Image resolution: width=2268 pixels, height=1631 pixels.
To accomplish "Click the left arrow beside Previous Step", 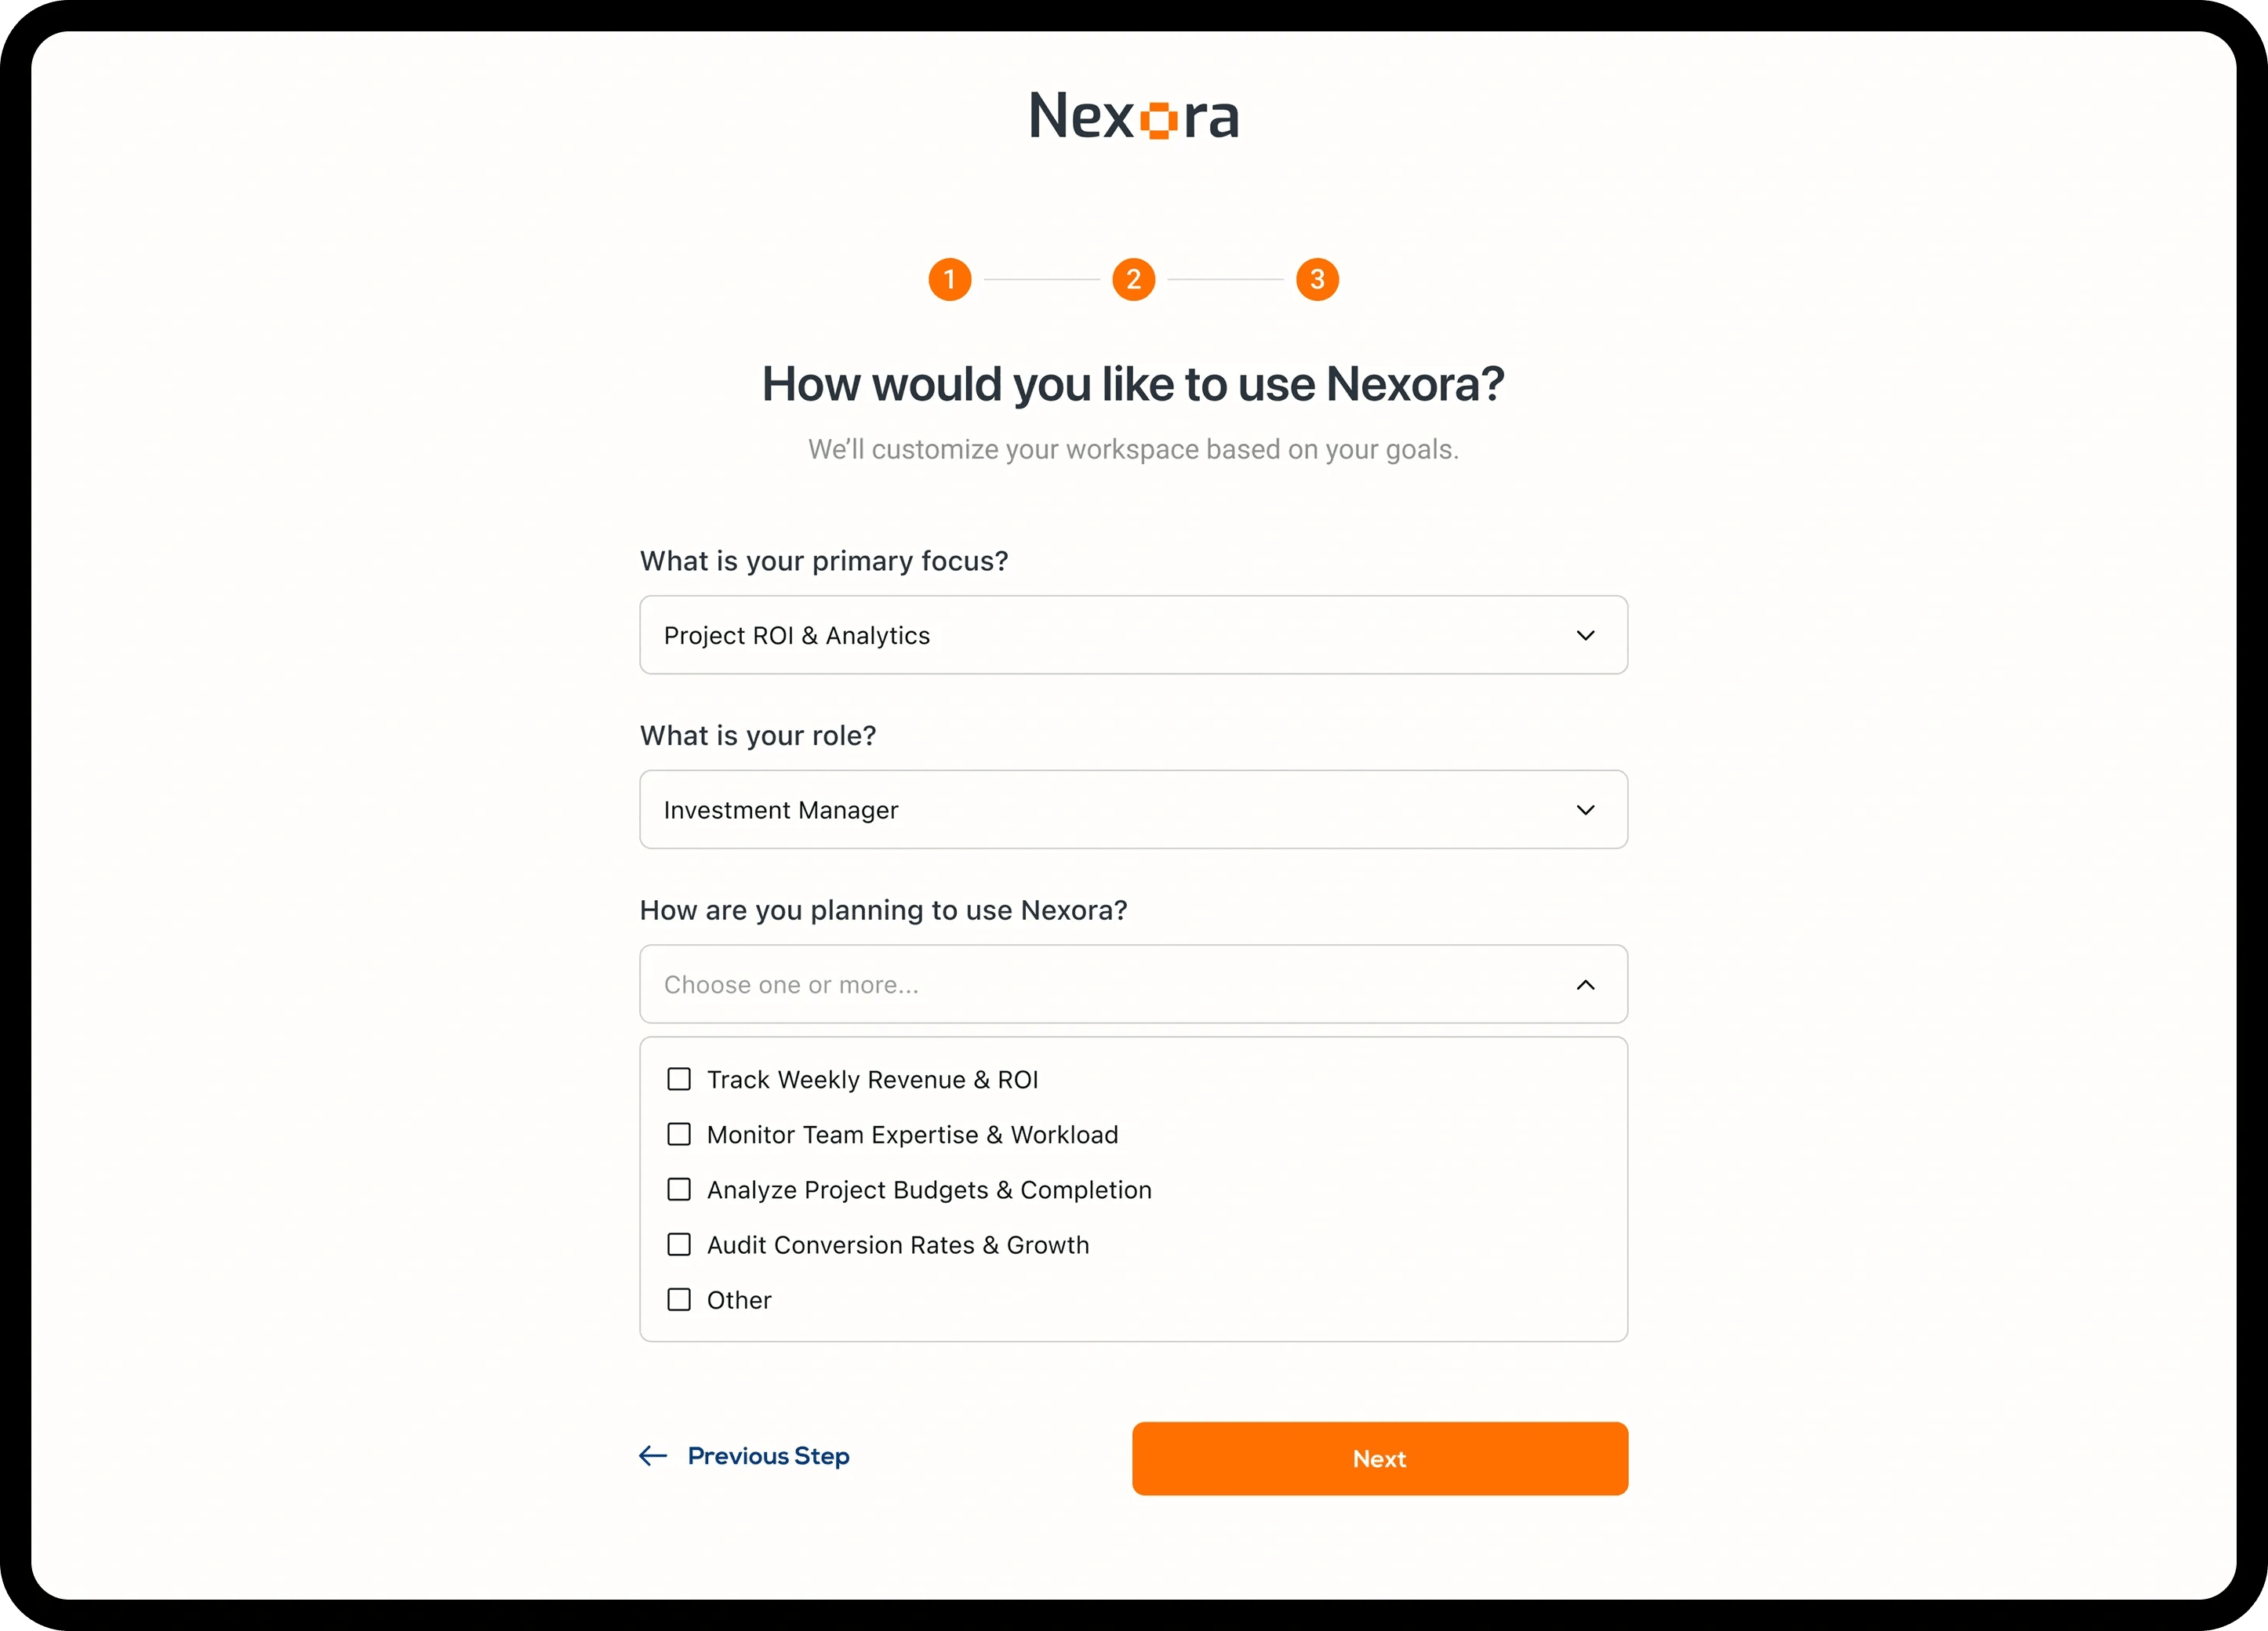I will point(653,1456).
